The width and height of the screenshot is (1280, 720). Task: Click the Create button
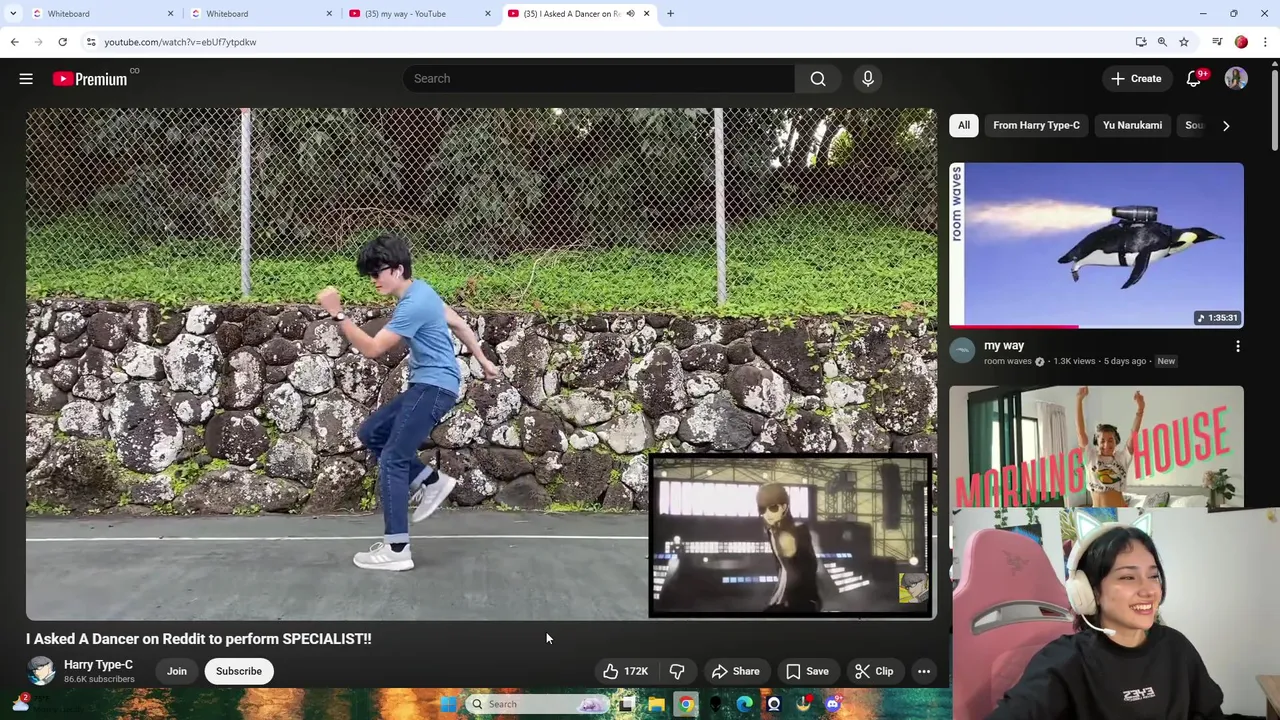pyautogui.click(x=1136, y=79)
